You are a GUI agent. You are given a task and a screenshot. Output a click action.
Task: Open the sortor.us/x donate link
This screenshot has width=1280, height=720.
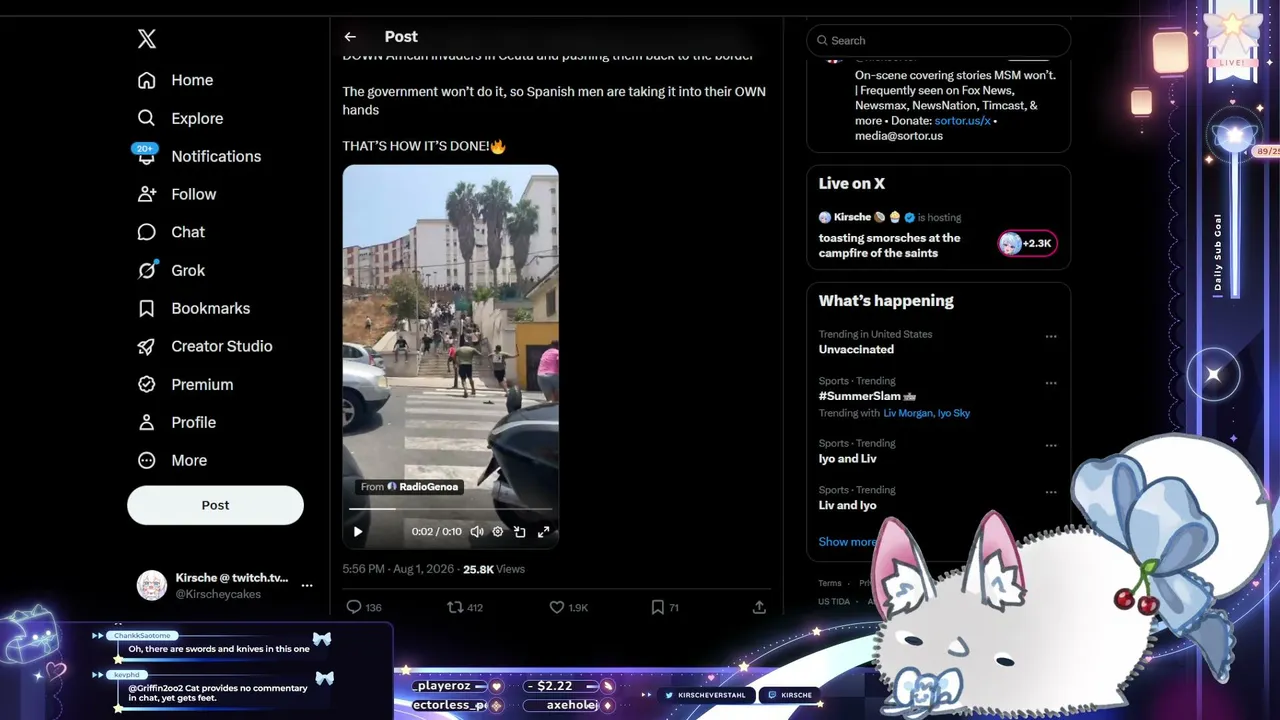[963, 121]
